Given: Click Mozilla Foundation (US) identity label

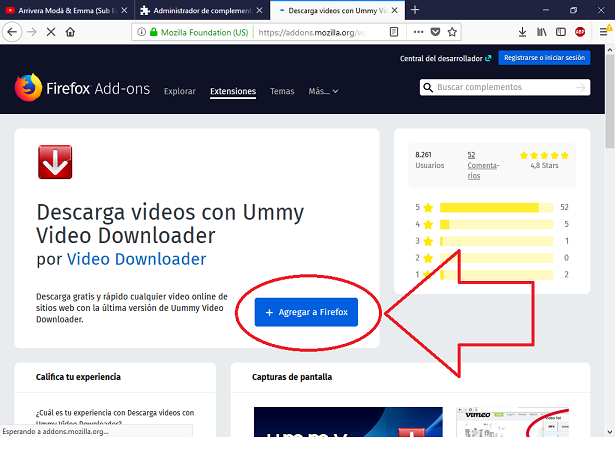Looking at the screenshot, I should tap(204, 33).
